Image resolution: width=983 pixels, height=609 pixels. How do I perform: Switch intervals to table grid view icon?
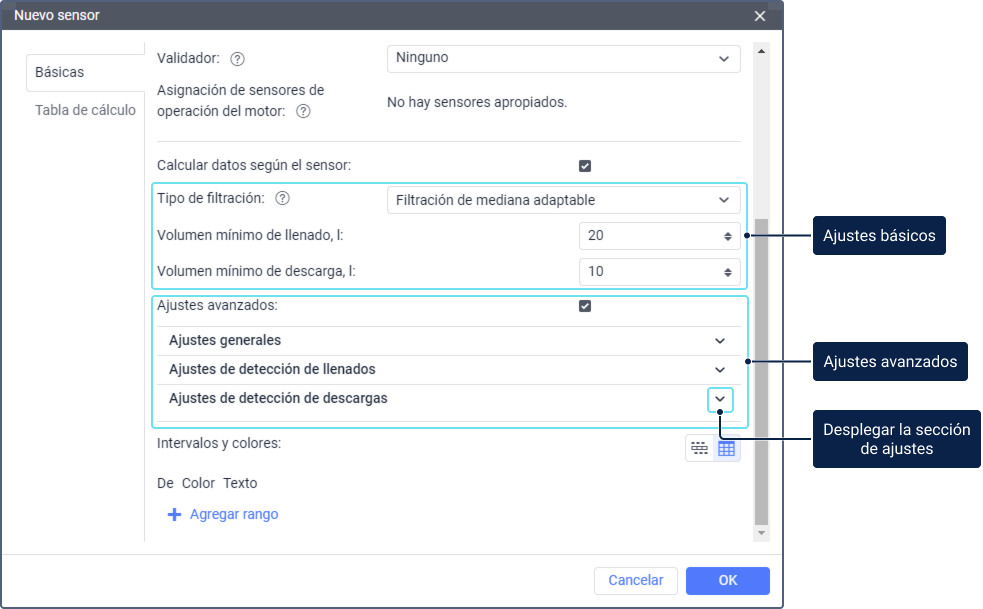point(727,449)
